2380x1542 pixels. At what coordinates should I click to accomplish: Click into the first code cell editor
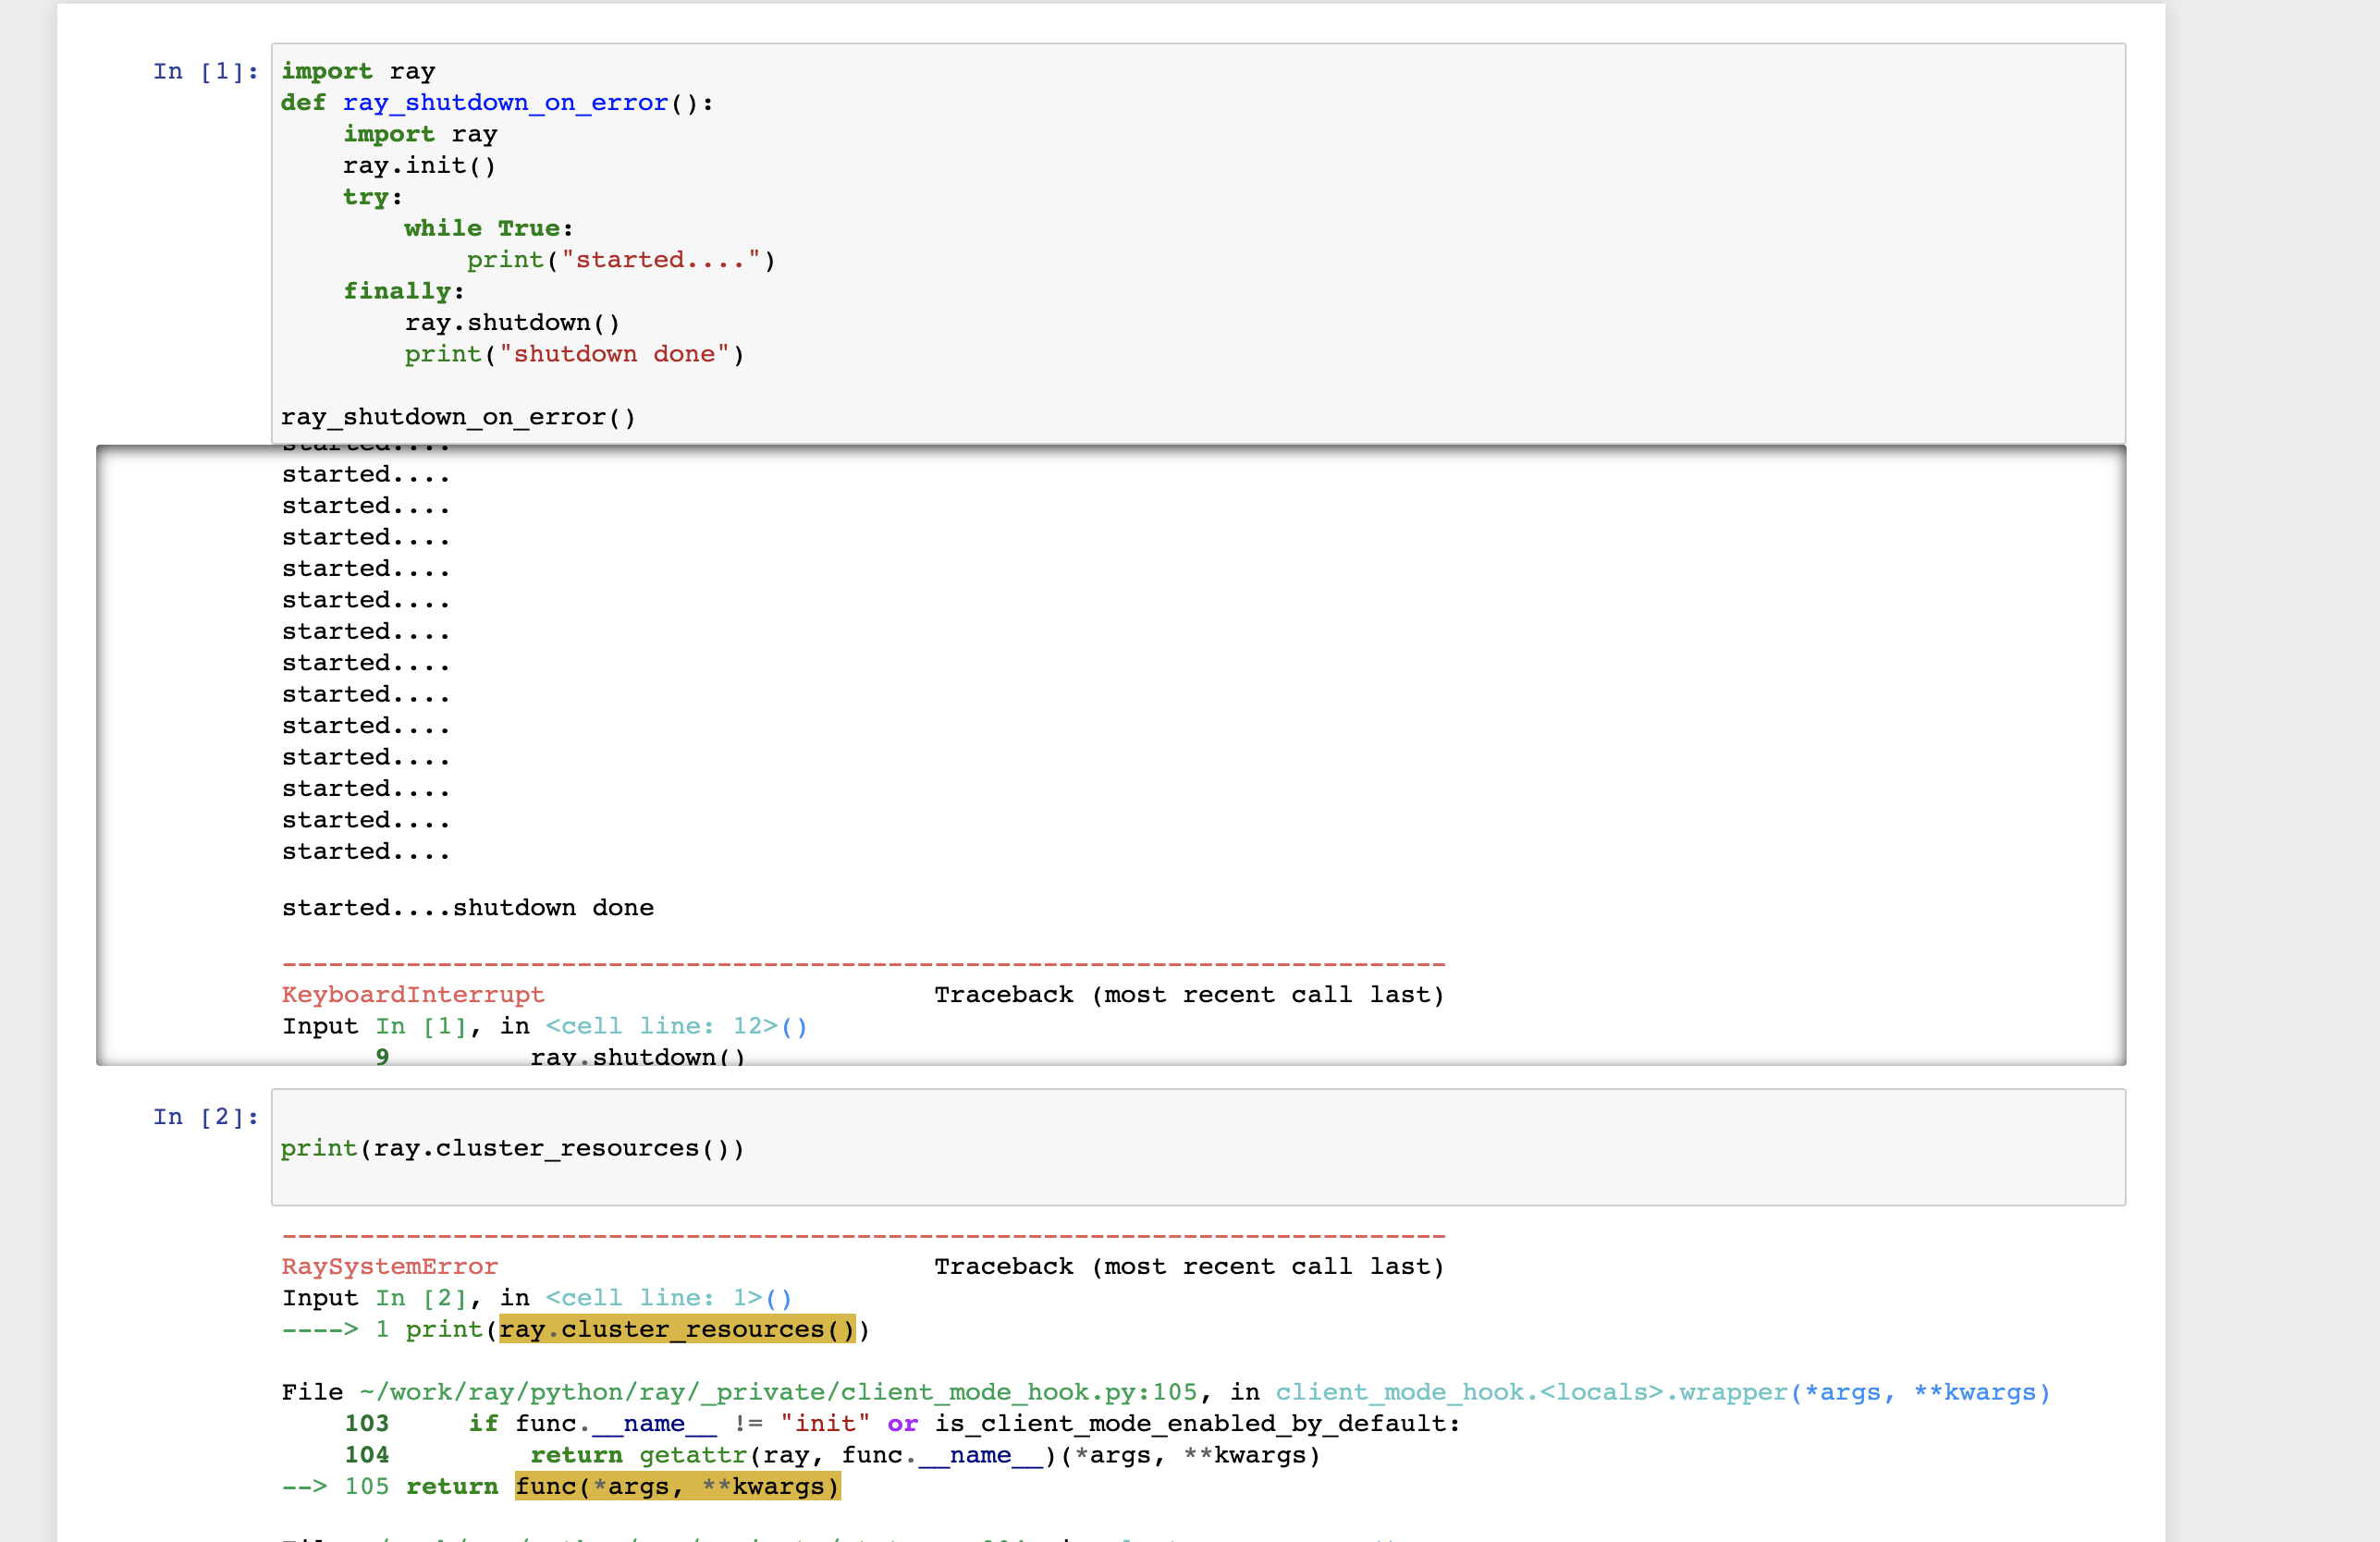coord(1198,243)
